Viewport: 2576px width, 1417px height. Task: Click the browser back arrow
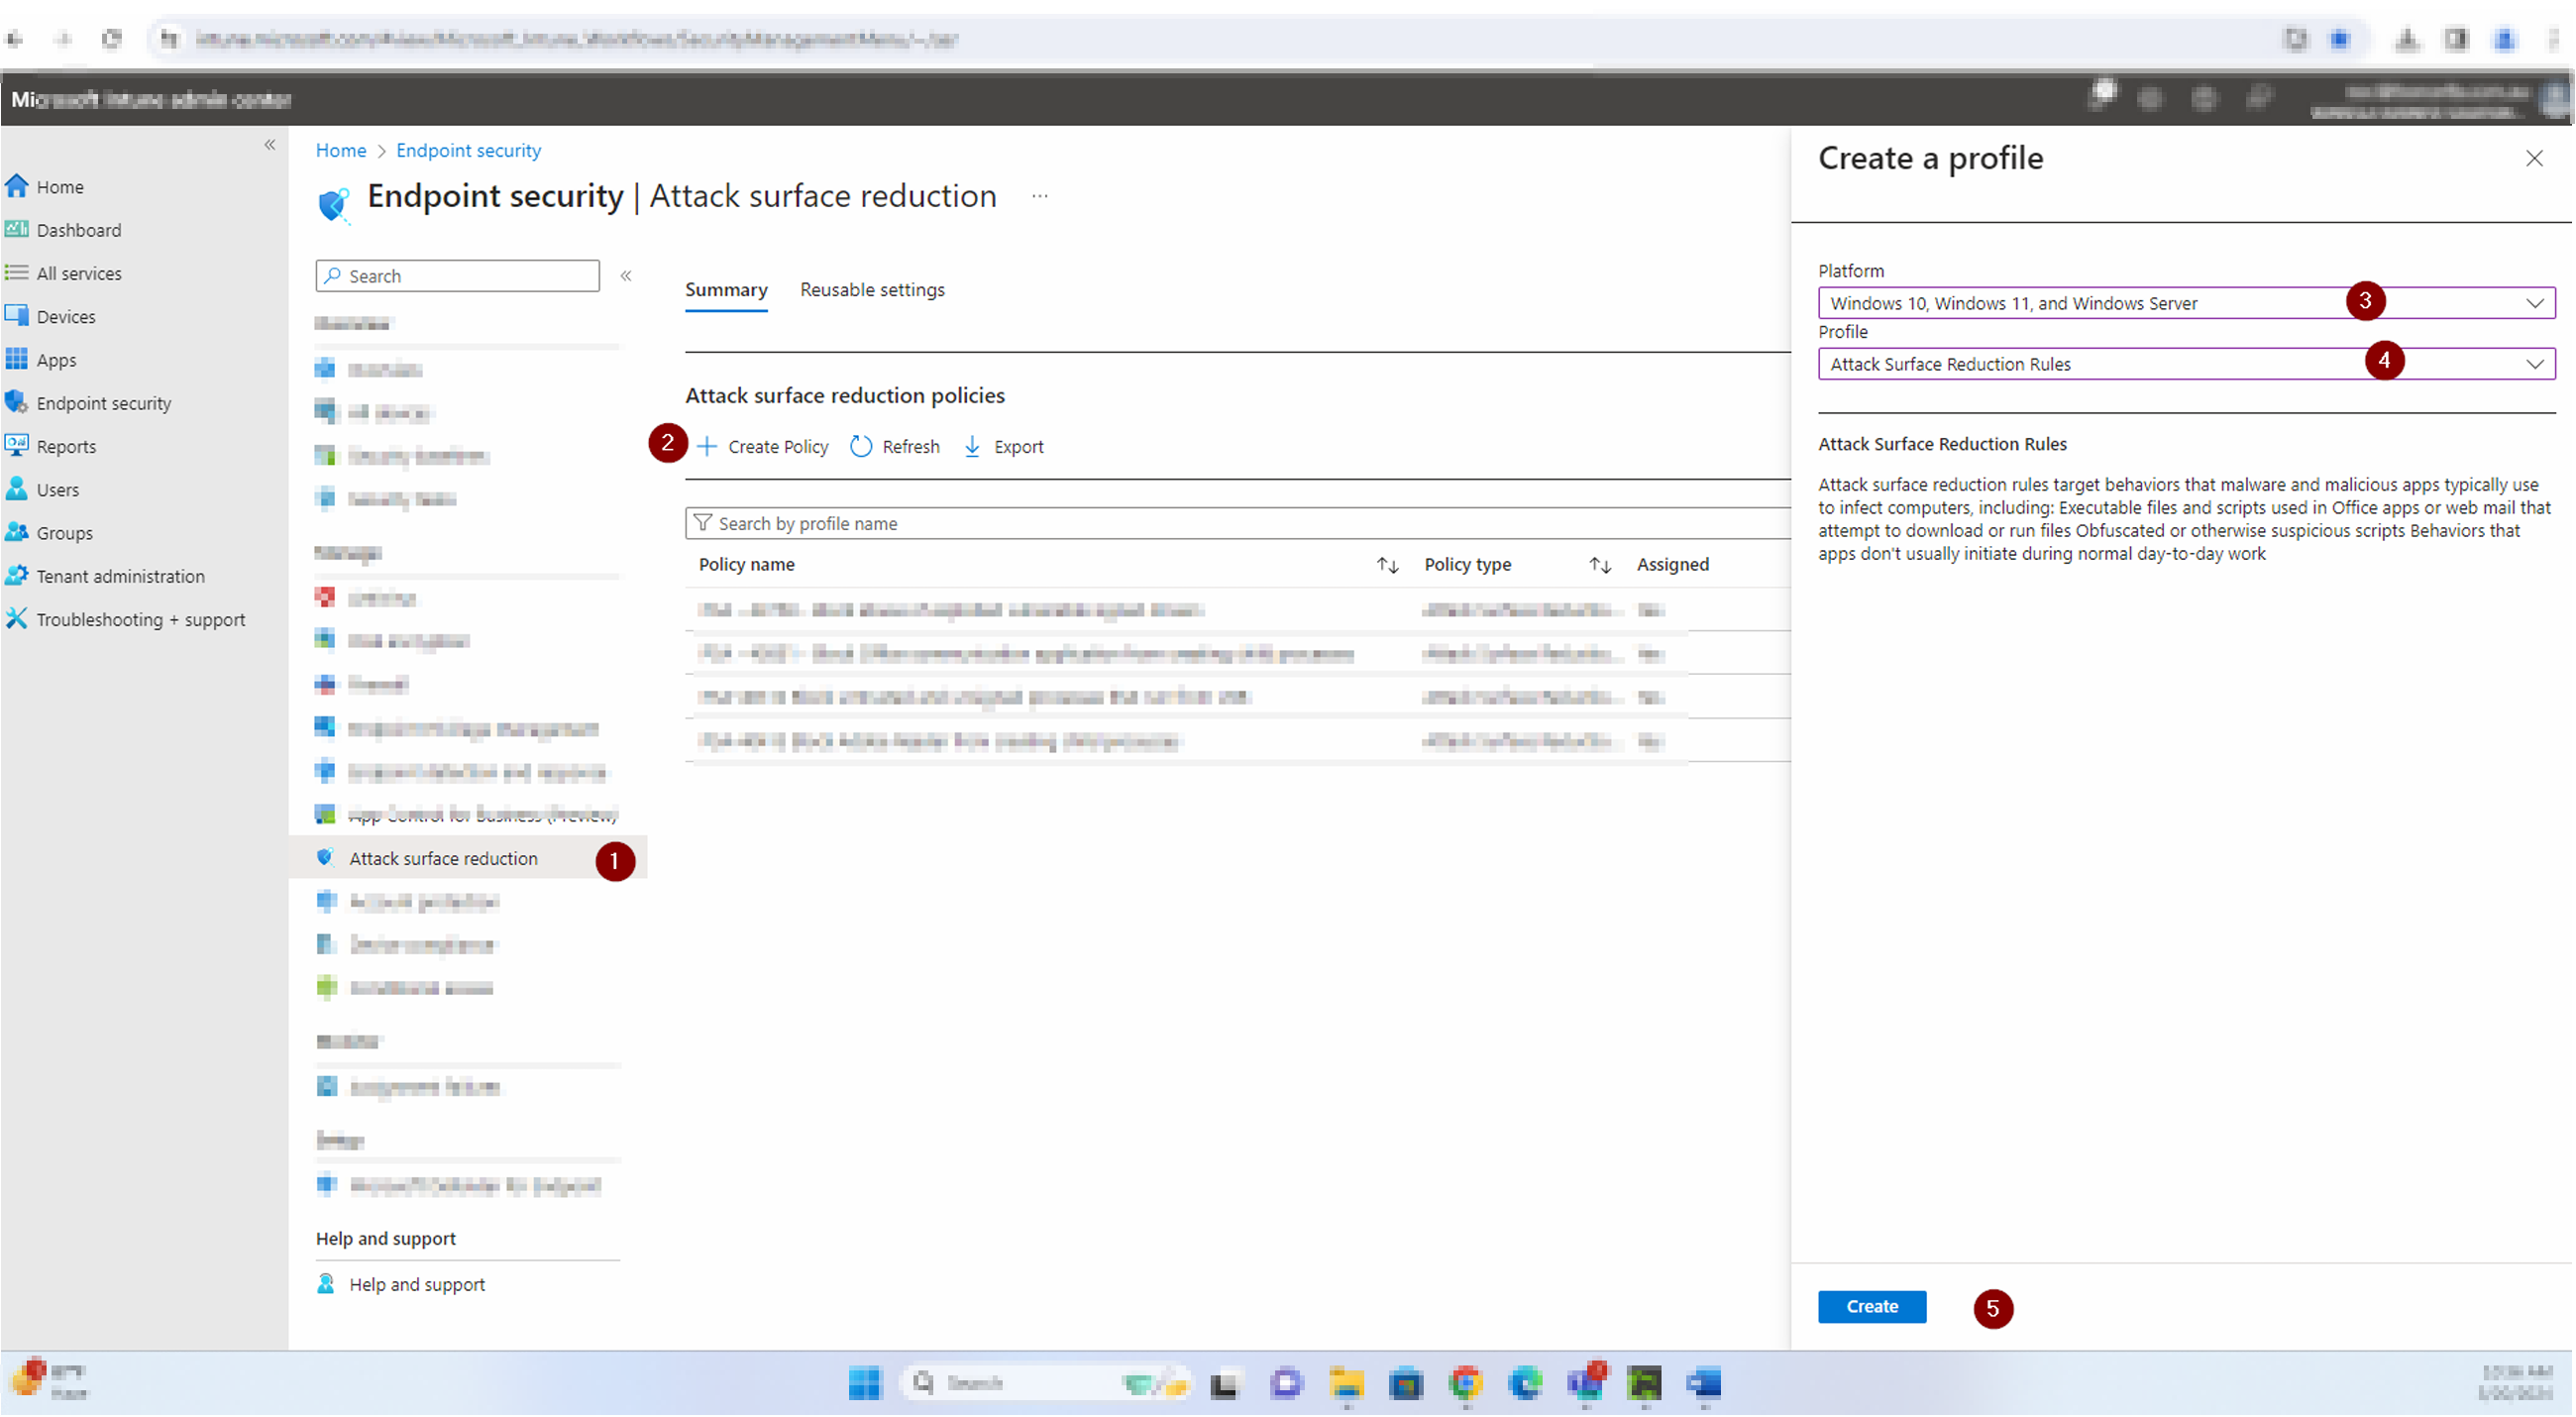[15, 39]
